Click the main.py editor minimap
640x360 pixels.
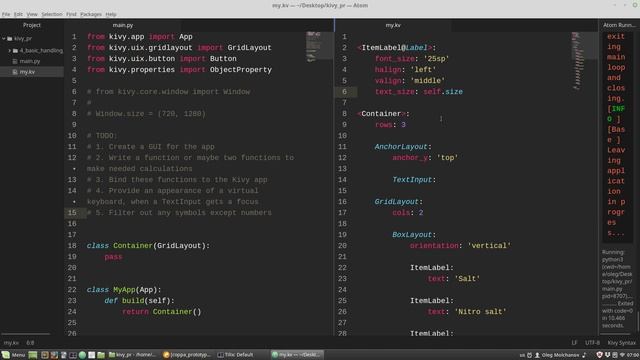pos(319,47)
